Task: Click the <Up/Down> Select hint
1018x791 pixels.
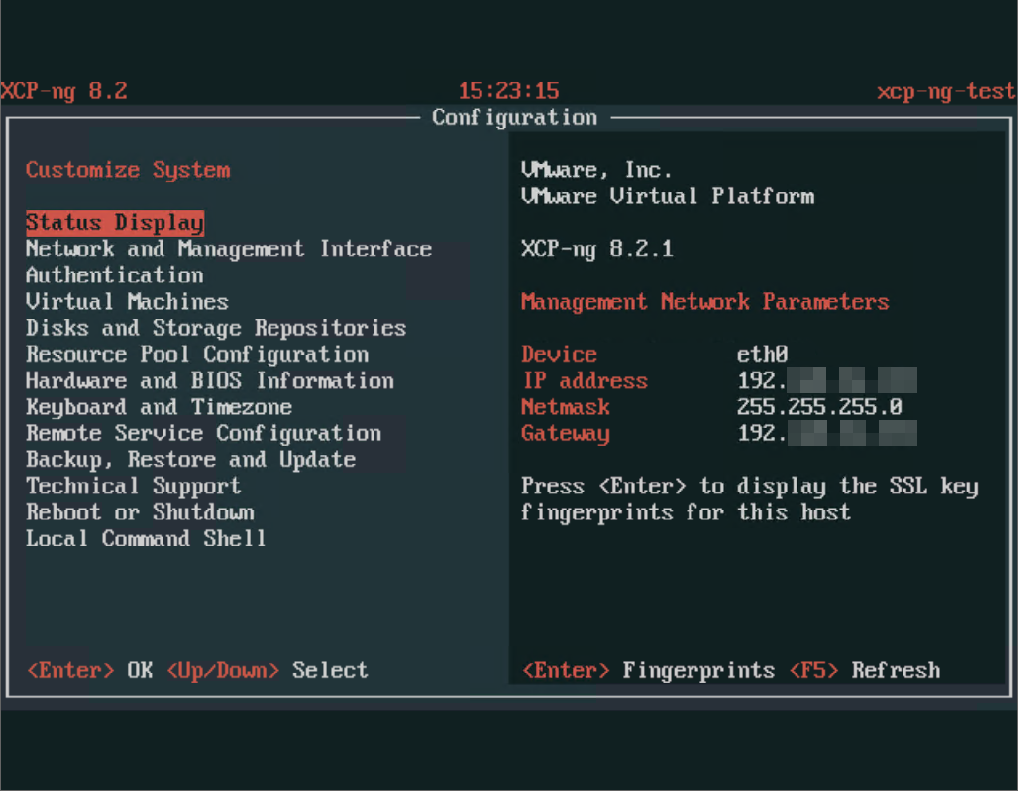Action: [x=267, y=670]
